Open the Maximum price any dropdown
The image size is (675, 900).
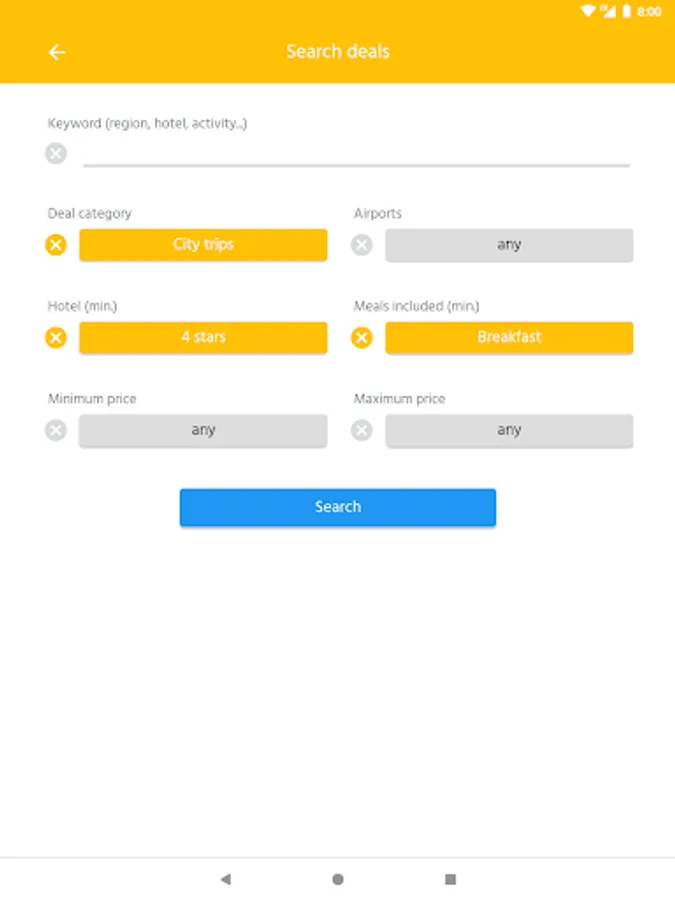[x=509, y=430]
